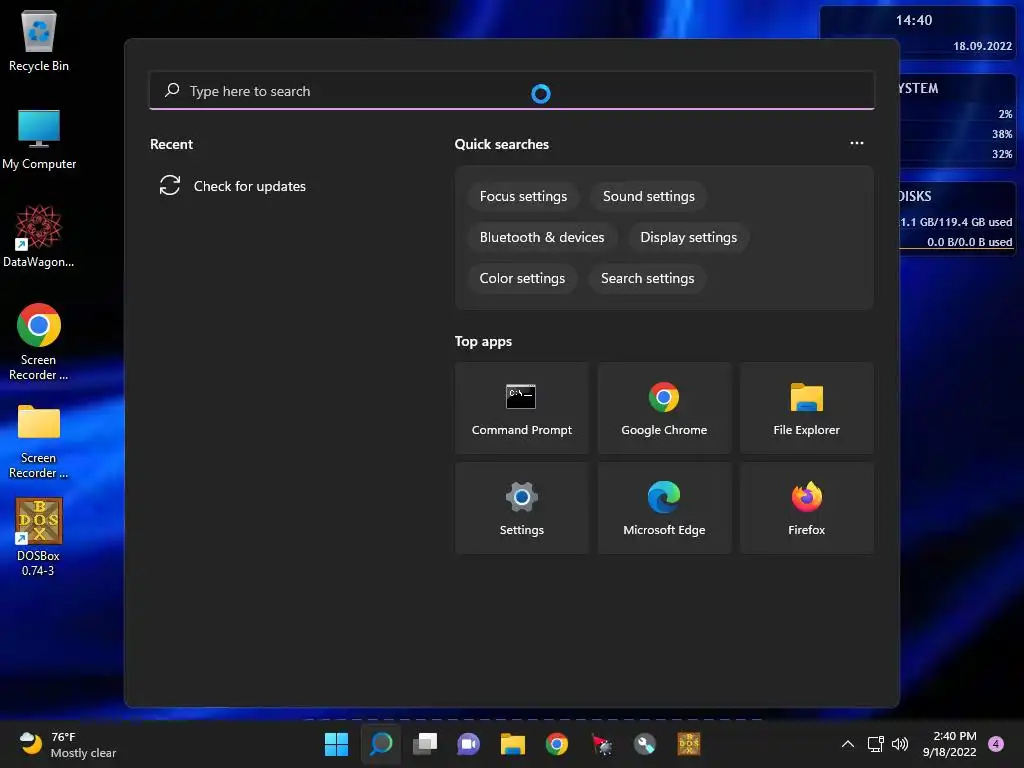Click the network tray icon

tap(875, 744)
